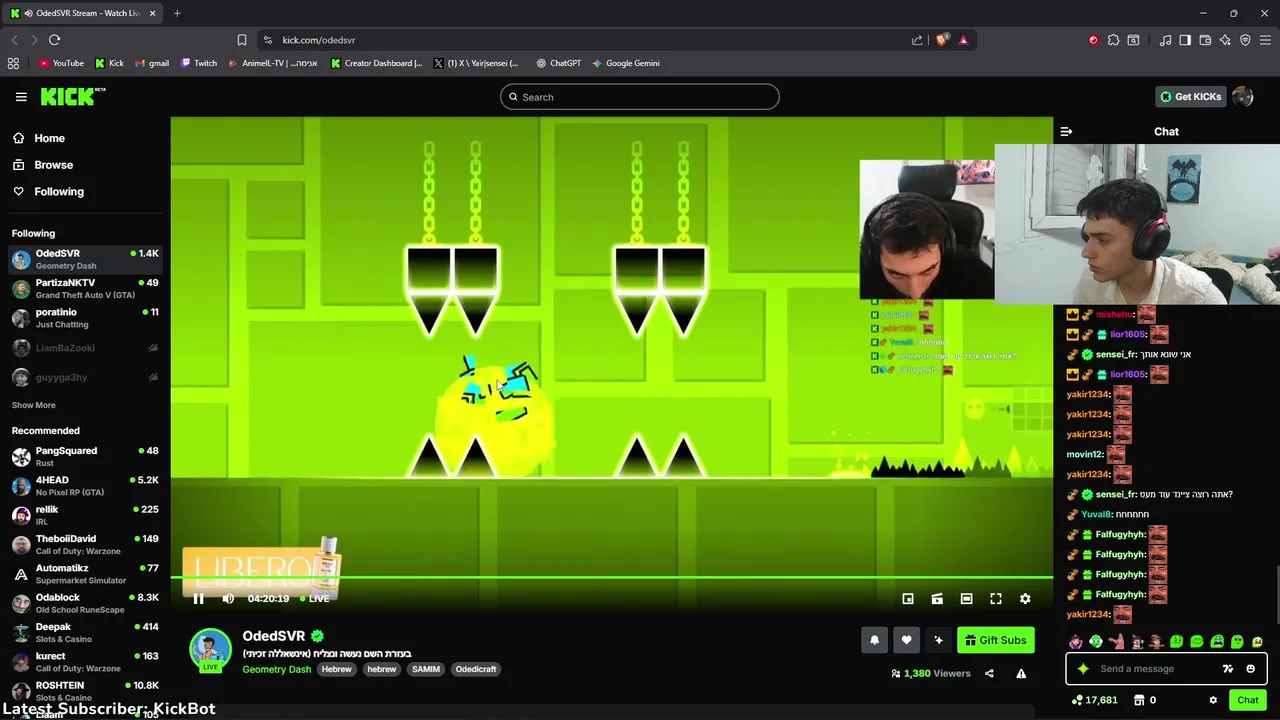Open Brave Wallet icon
The image size is (1280, 720).
tap(1205, 40)
